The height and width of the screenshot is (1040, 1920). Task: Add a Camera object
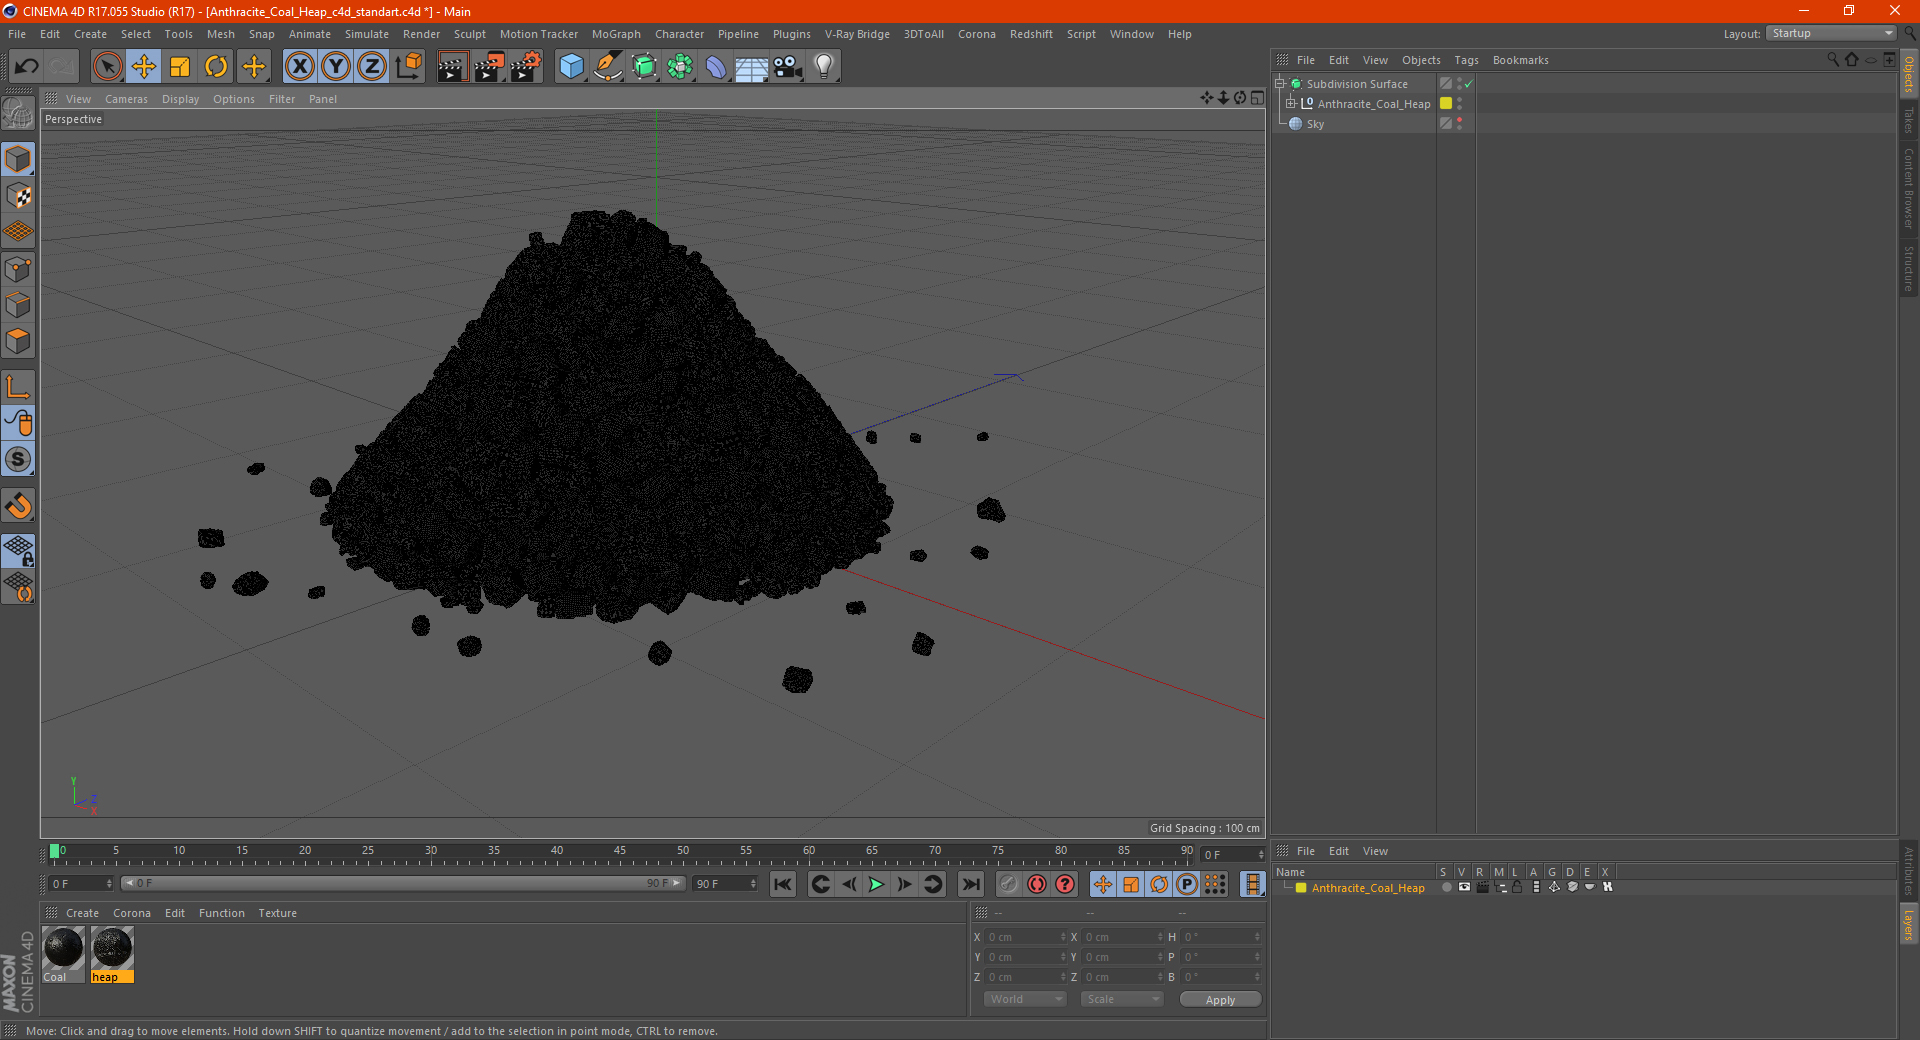click(x=788, y=67)
